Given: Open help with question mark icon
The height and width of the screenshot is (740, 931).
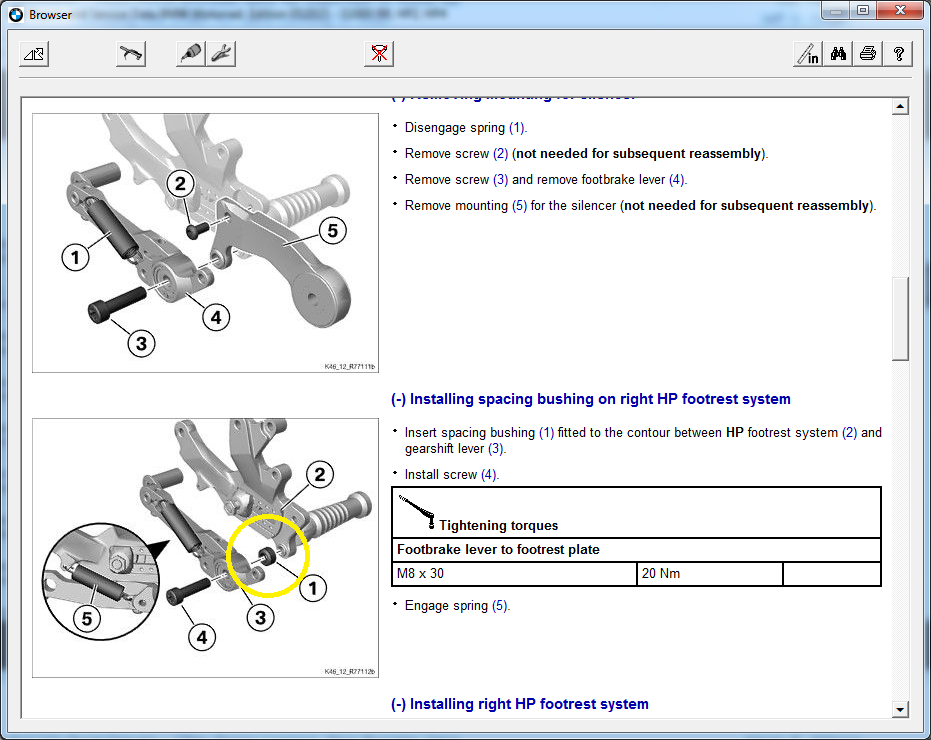Looking at the screenshot, I should [898, 54].
